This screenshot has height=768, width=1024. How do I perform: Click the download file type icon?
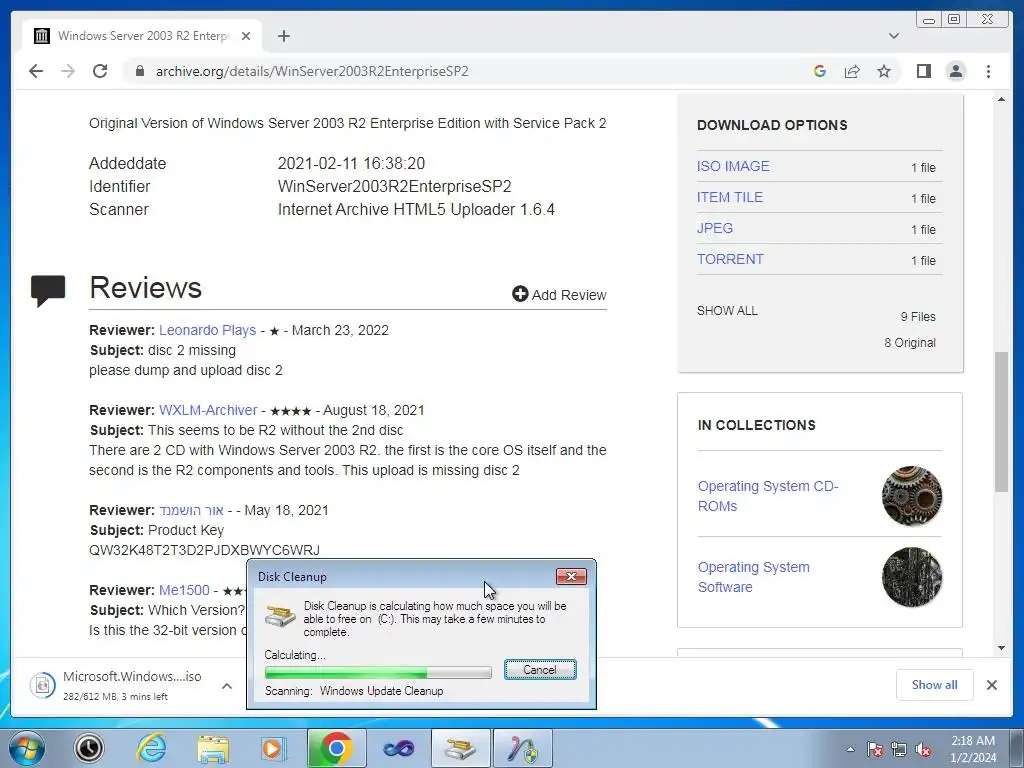tap(42, 685)
